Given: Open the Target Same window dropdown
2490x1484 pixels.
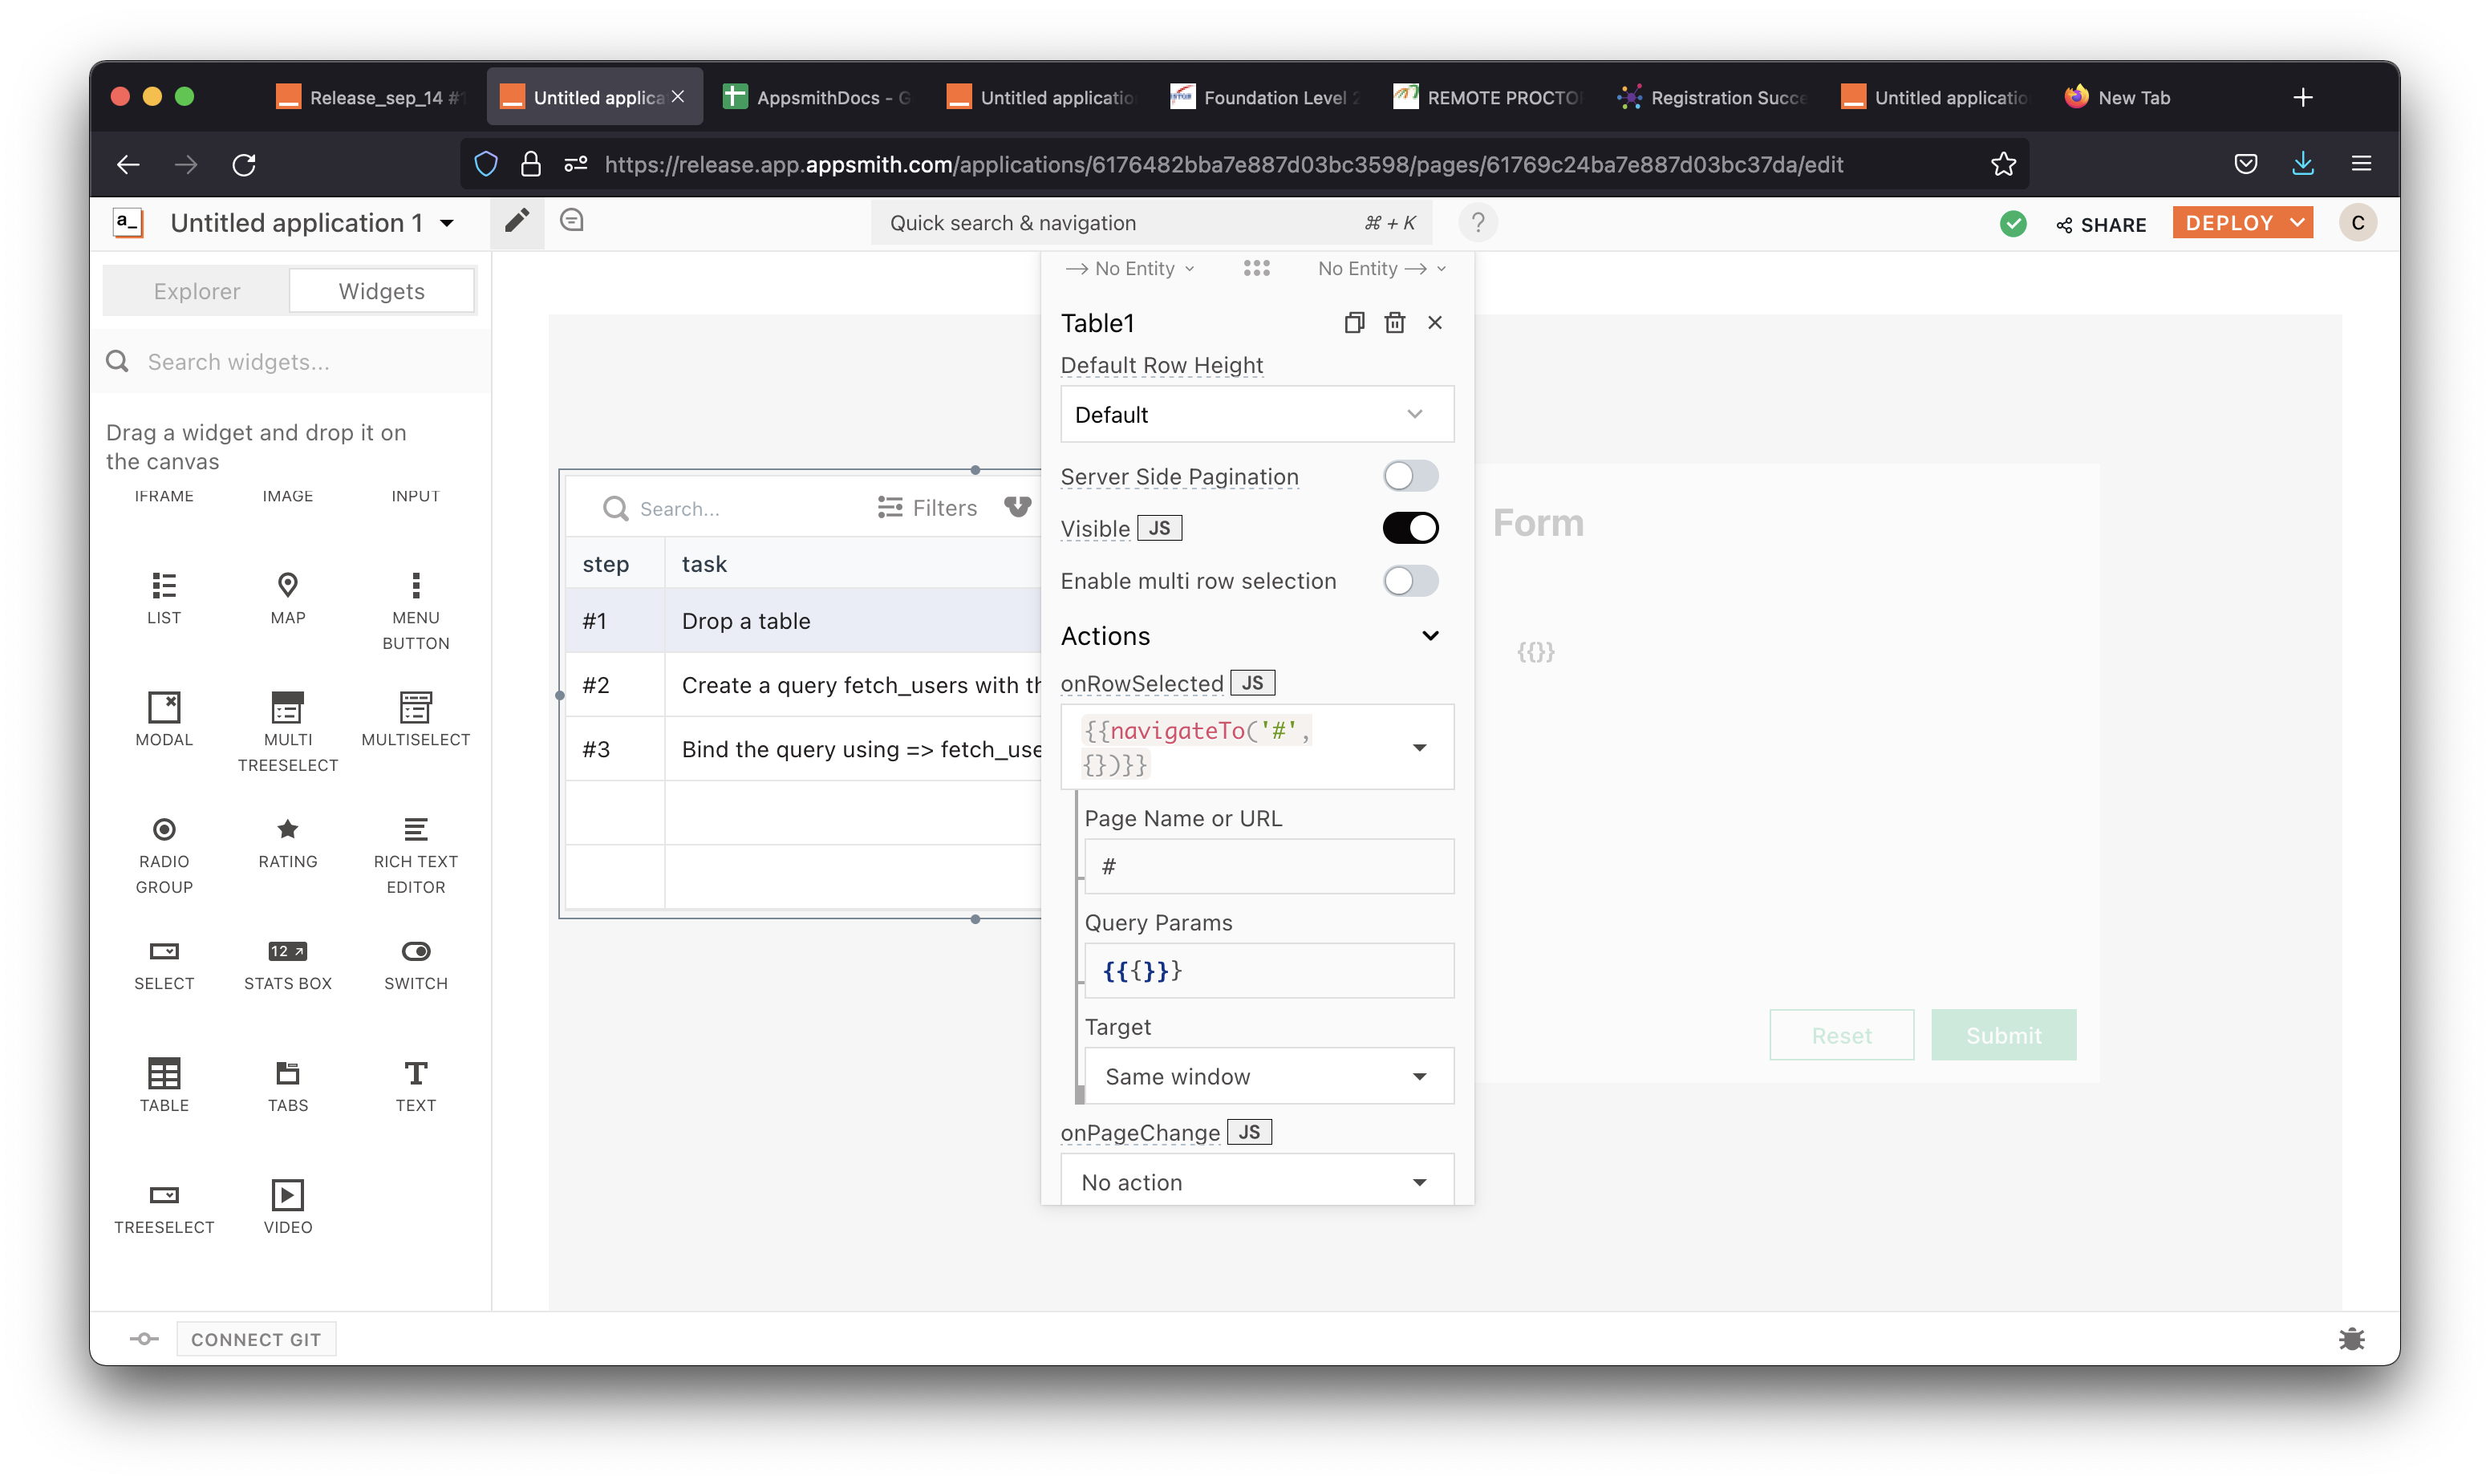Looking at the screenshot, I should (x=1268, y=1076).
